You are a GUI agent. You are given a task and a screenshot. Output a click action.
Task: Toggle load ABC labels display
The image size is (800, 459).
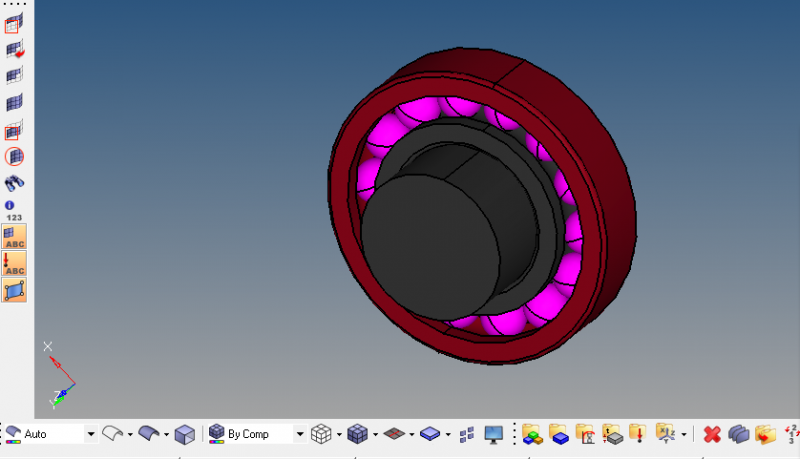[14, 264]
